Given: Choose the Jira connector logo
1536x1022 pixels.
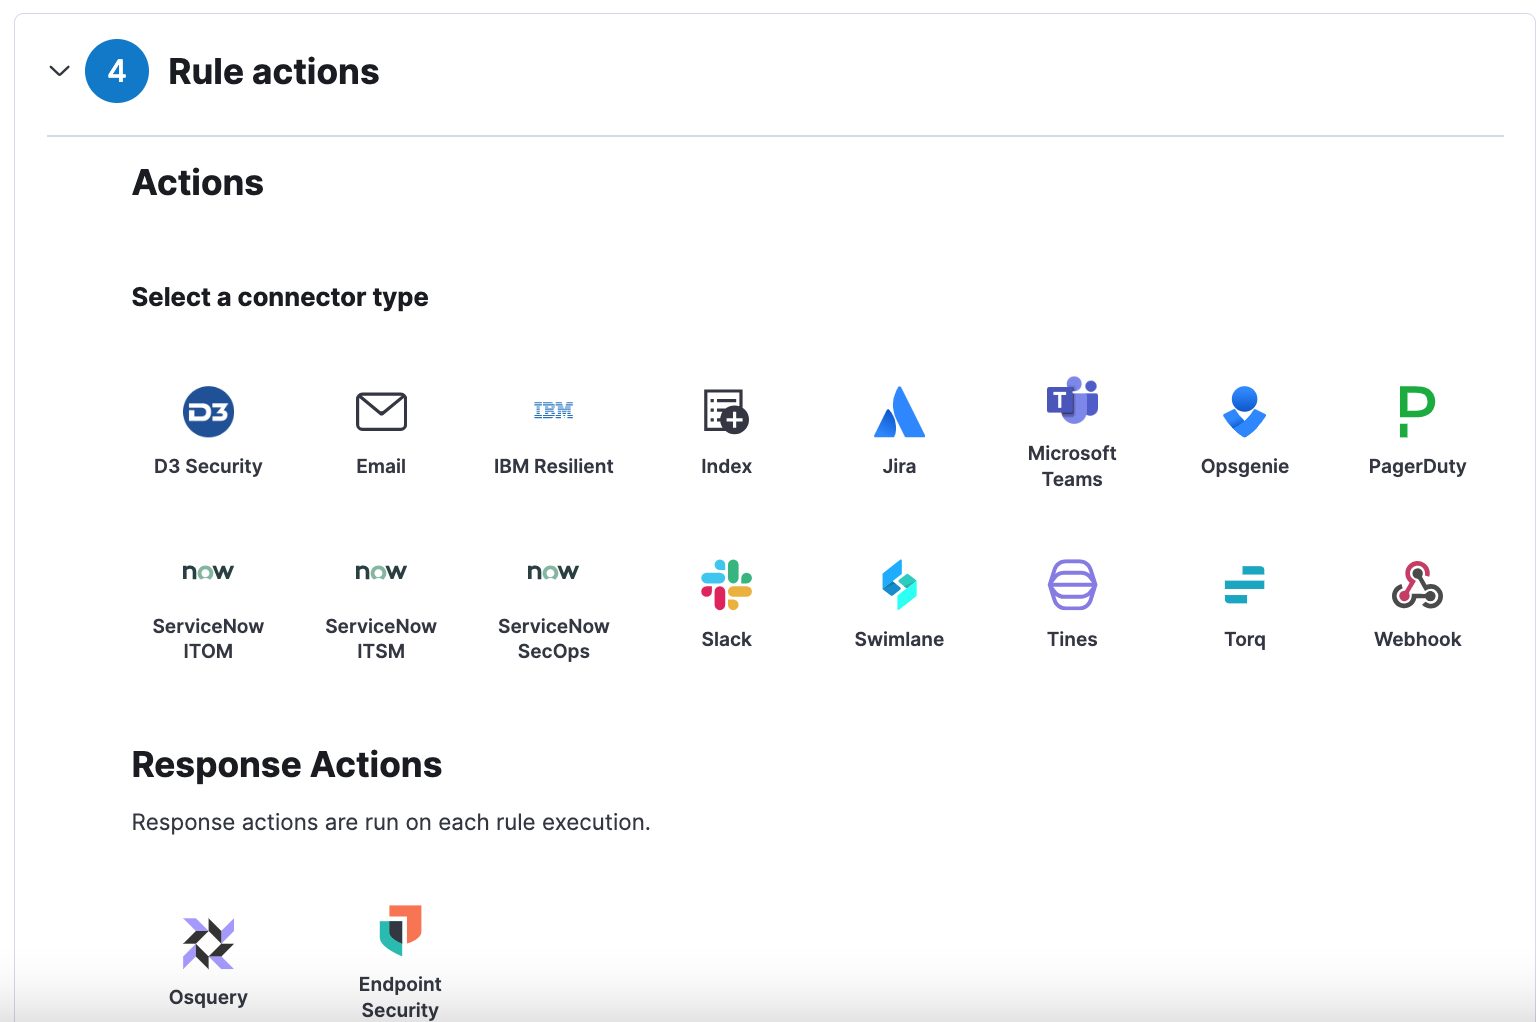Looking at the screenshot, I should tap(899, 411).
